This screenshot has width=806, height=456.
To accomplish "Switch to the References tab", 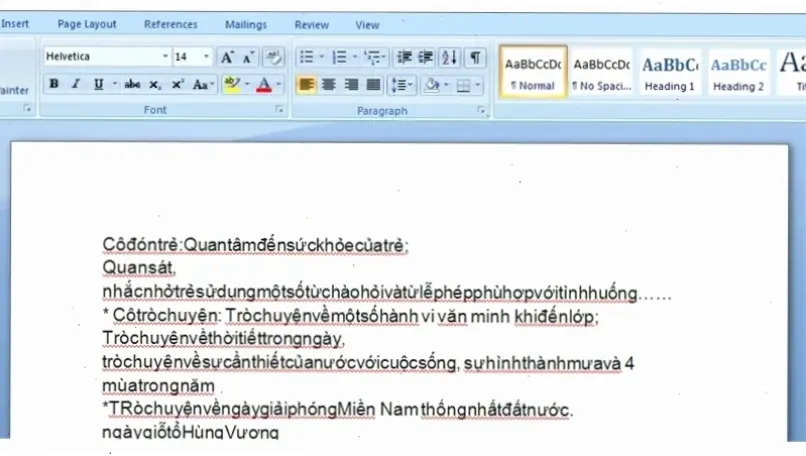I will coord(171,24).
